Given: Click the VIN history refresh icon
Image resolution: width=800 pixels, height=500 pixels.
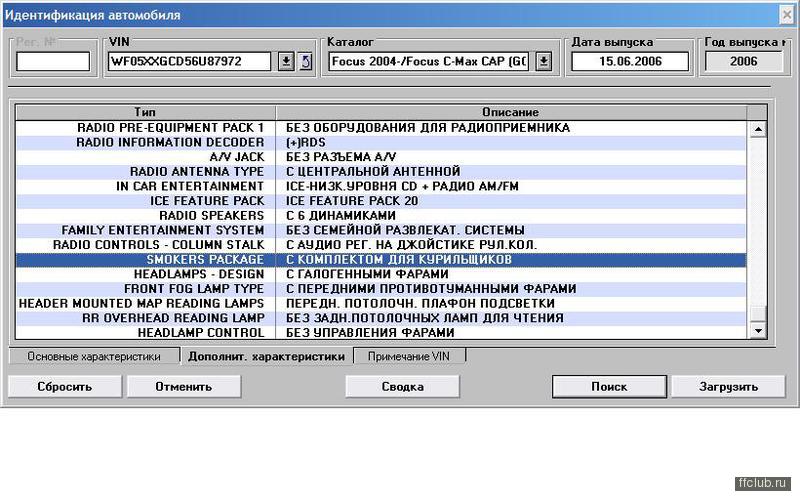Looking at the screenshot, I should pyautogui.click(x=306, y=62).
